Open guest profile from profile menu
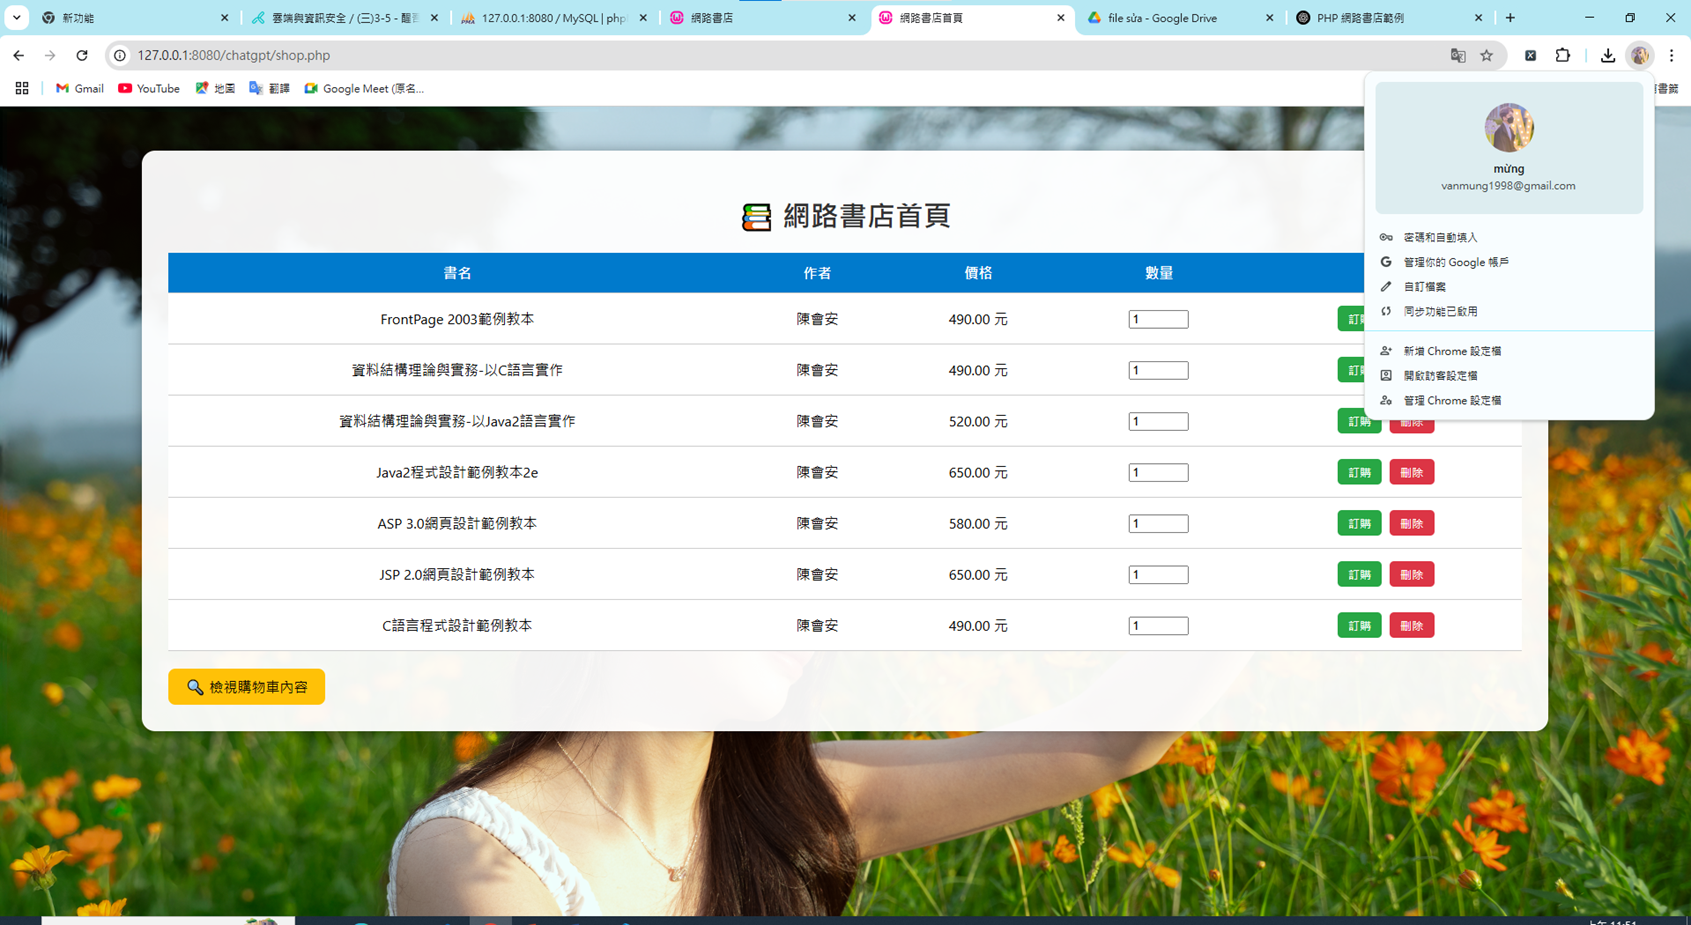 tap(1440, 376)
